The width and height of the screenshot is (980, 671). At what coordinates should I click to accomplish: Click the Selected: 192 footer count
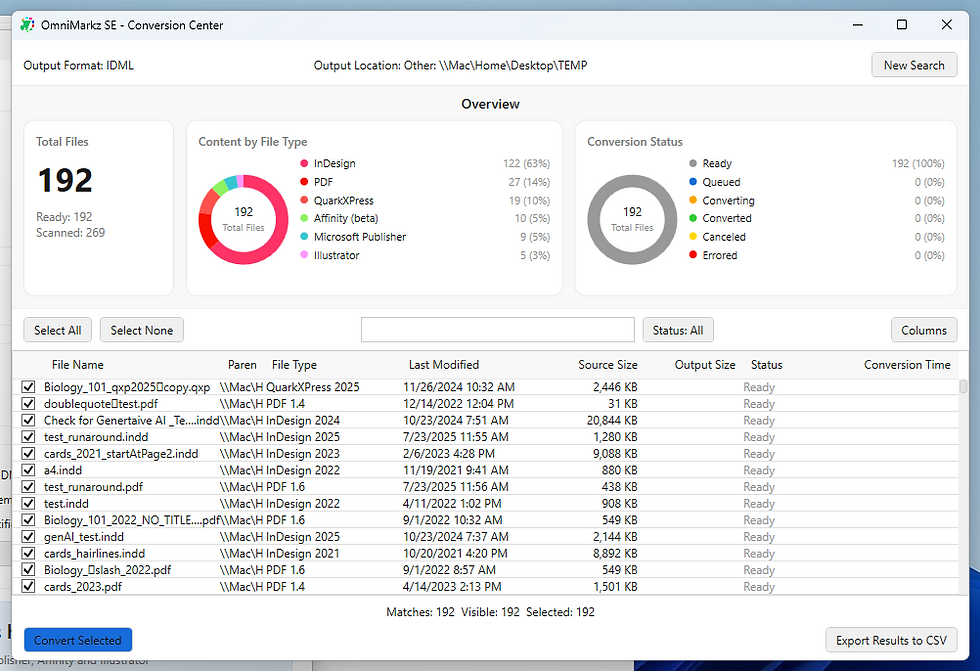click(560, 612)
